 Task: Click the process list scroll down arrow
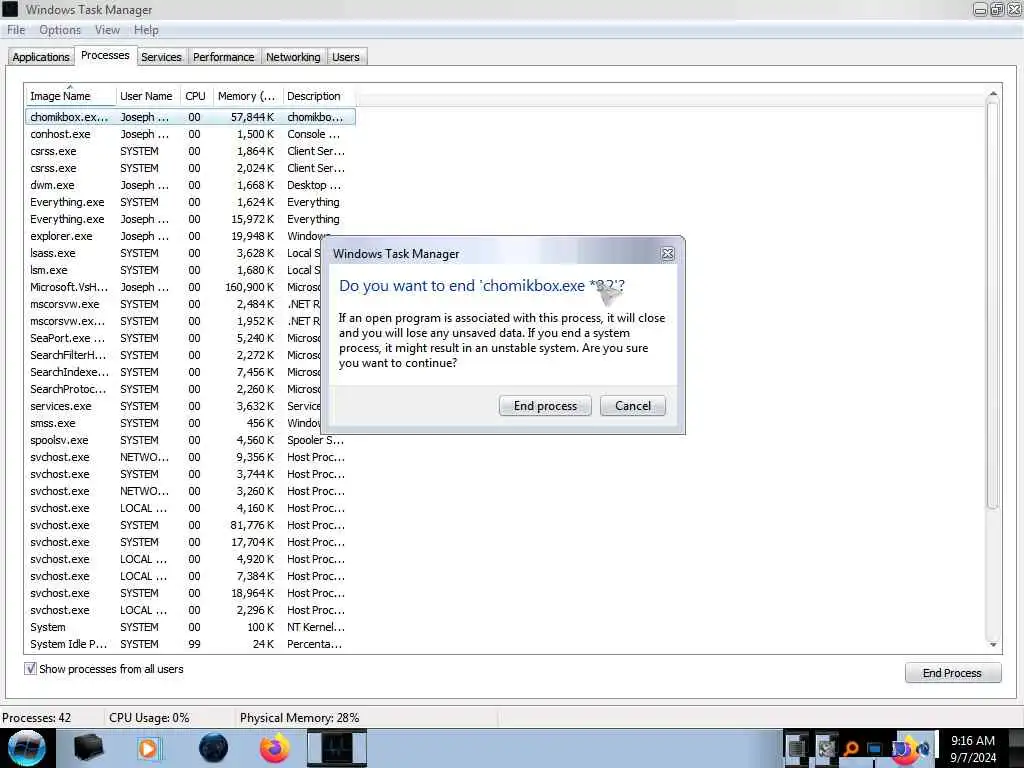[x=993, y=645]
